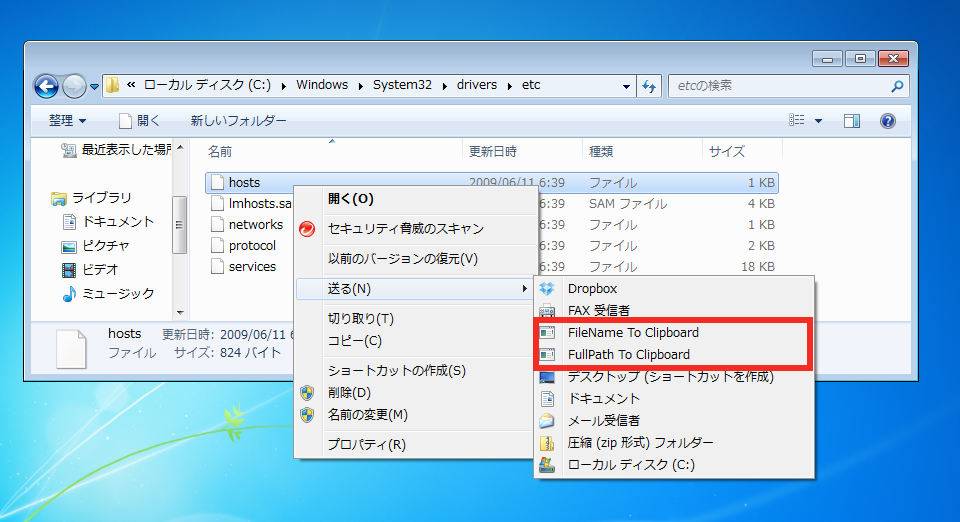Image resolution: width=960 pixels, height=522 pixels.
Task: Select the networks file
Action: coord(247,225)
